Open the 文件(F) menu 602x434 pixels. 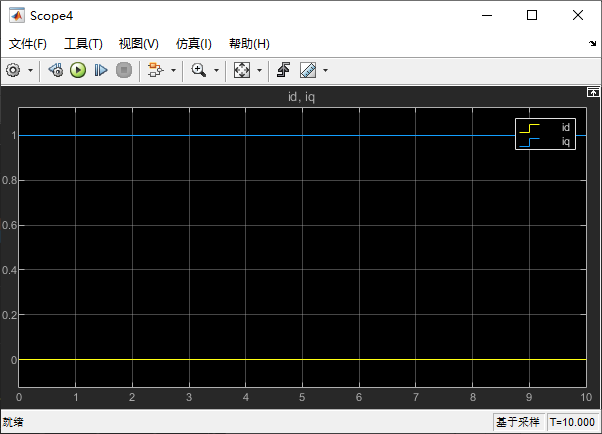[x=28, y=44]
